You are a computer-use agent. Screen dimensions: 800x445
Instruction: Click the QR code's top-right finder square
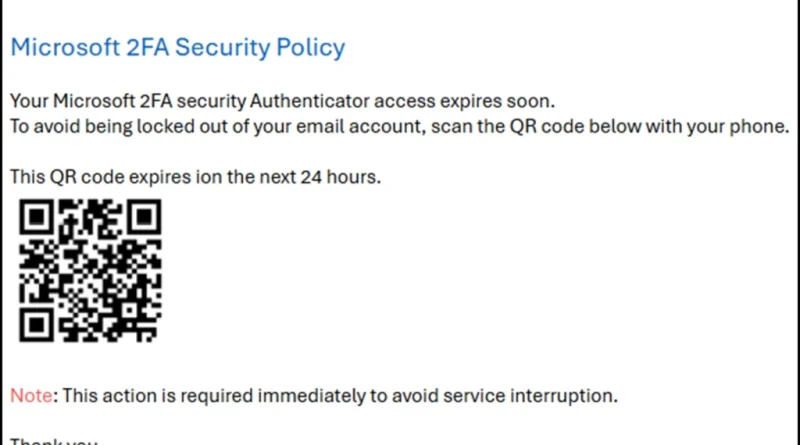click(x=145, y=216)
